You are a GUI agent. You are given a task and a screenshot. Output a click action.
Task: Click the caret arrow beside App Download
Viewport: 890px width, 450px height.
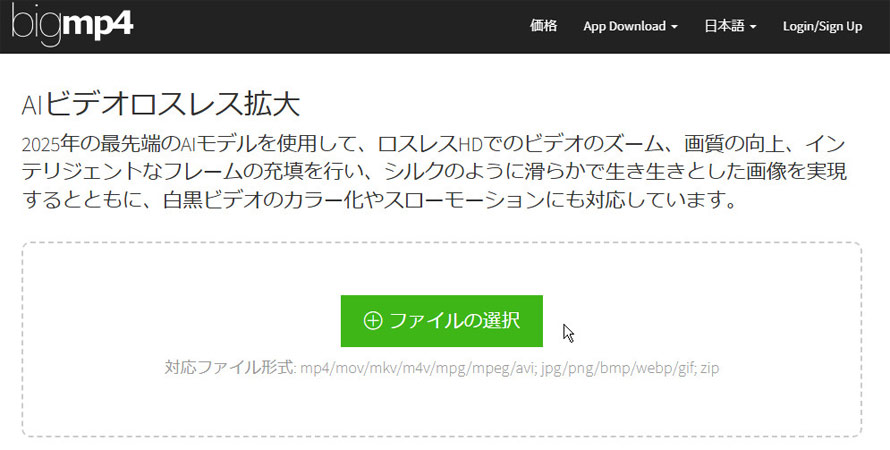(x=675, y=27)
